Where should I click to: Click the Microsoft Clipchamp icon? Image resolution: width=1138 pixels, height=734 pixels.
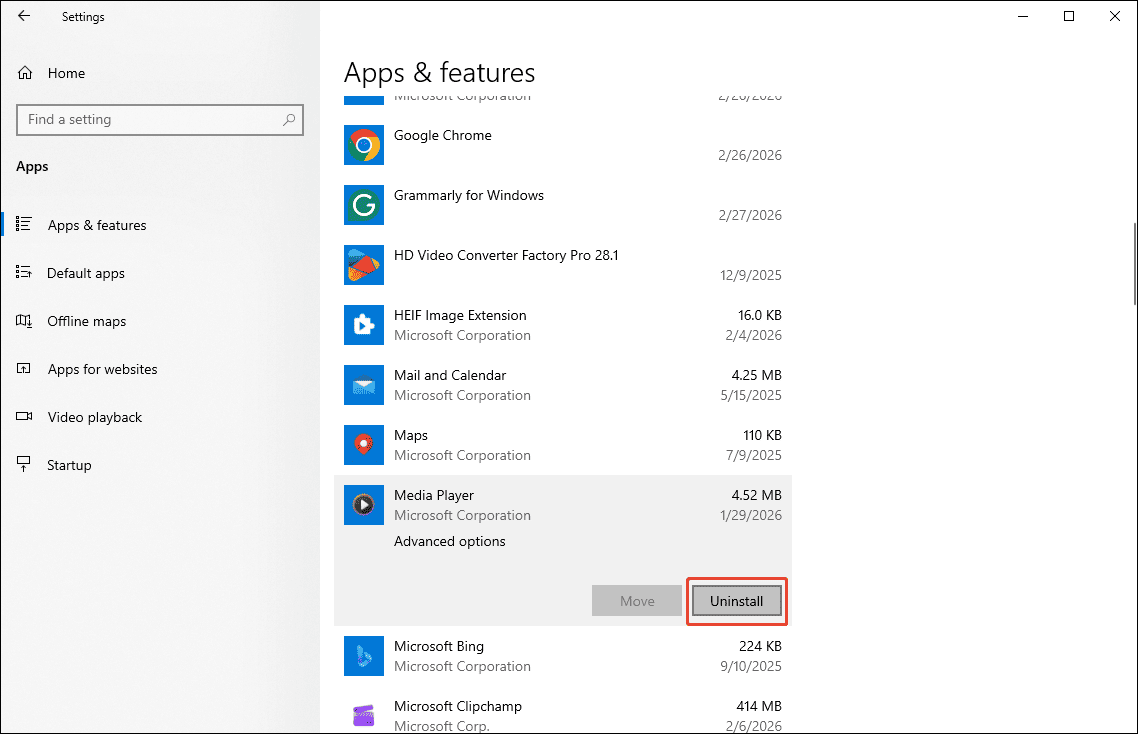pyautogui.click(x=364, y=713)
